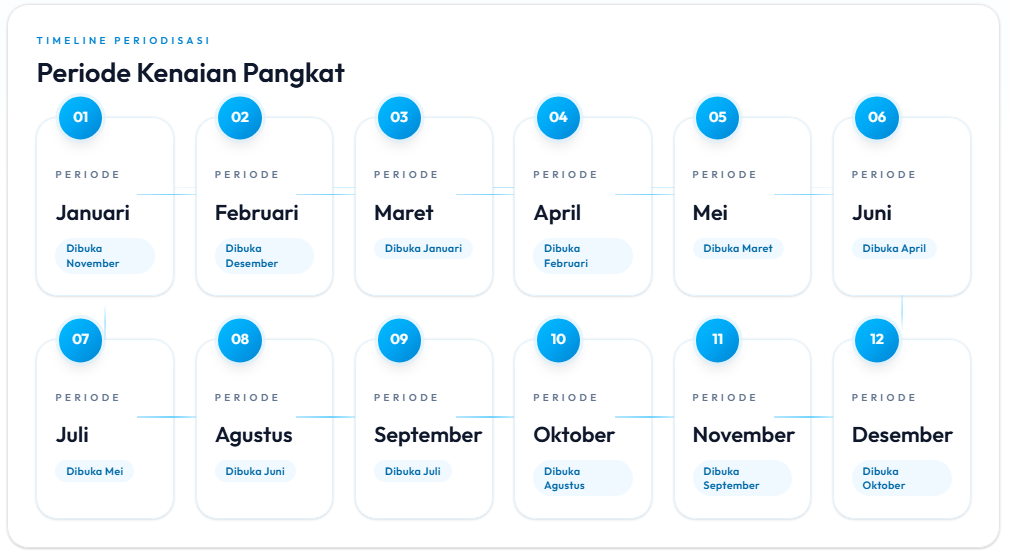Open the April period card

582,207
